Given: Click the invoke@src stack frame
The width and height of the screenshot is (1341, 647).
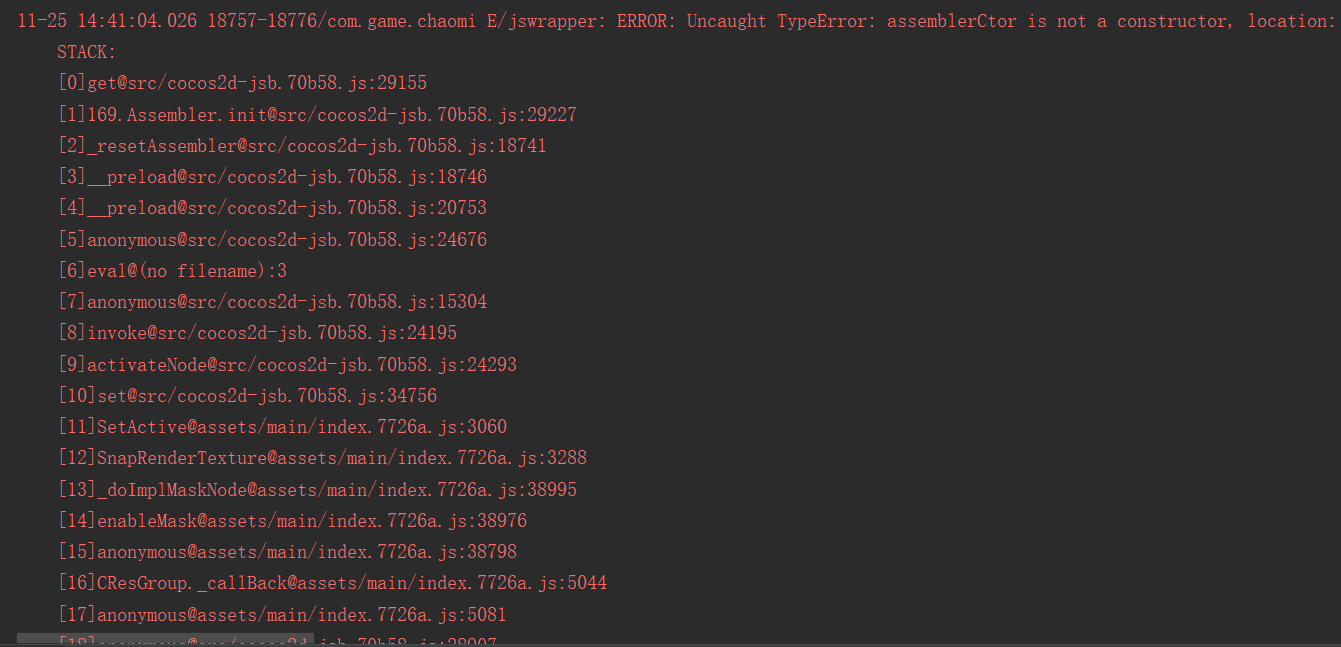Looking at the screenshot, I should click(257, 333).
